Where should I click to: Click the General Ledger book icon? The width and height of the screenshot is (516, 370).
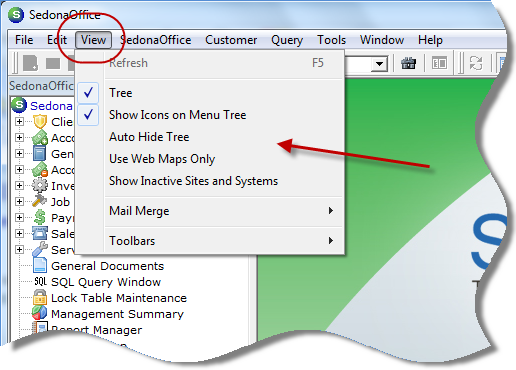[40, 154]
